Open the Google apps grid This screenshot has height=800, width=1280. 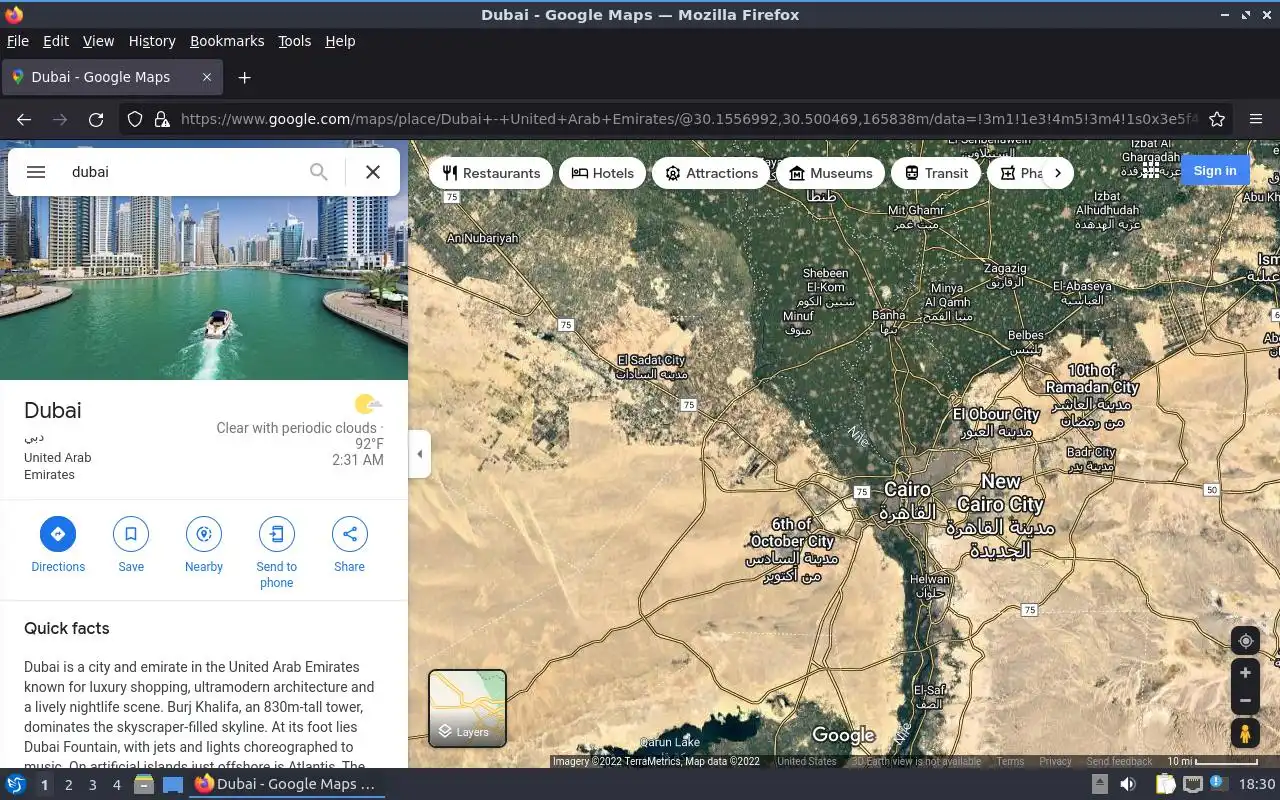click(1151, 171)
